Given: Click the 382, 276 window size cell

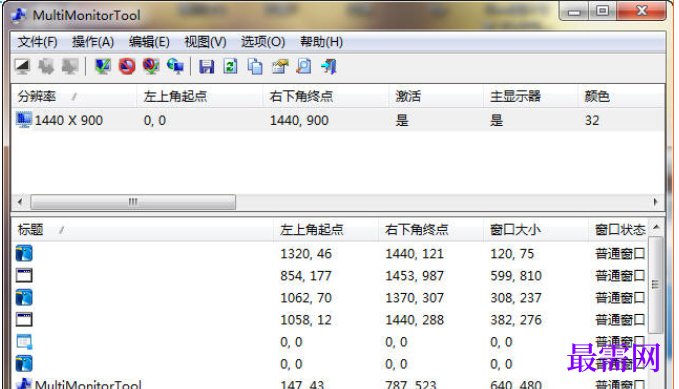Looking at the screenshot, I should (x=516, y=320).
